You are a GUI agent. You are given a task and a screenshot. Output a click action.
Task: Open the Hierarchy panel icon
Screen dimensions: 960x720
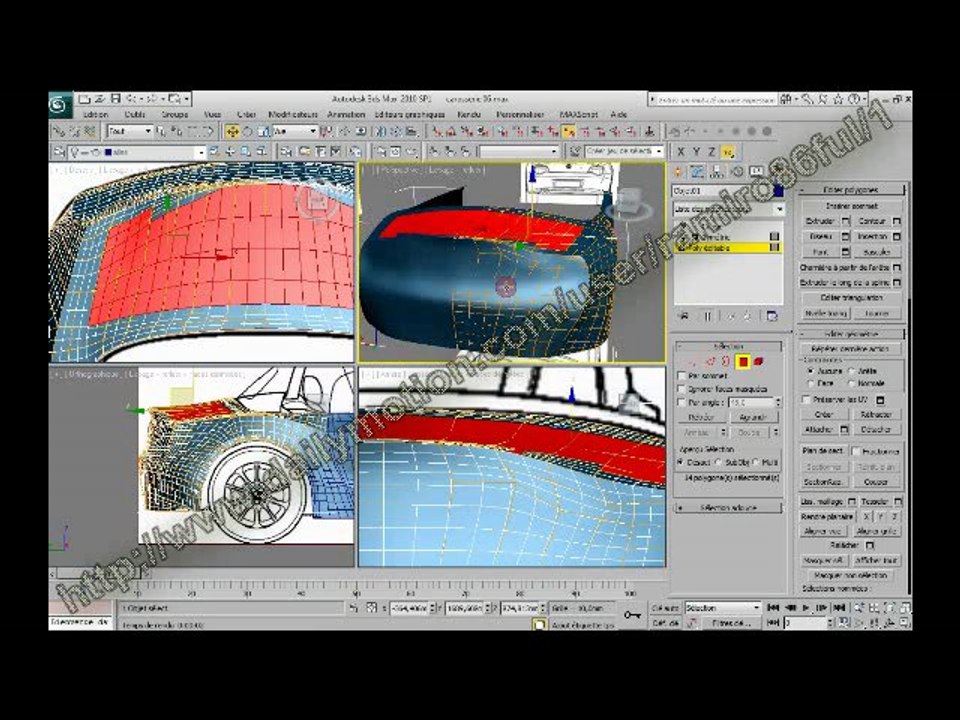point(717,171)
